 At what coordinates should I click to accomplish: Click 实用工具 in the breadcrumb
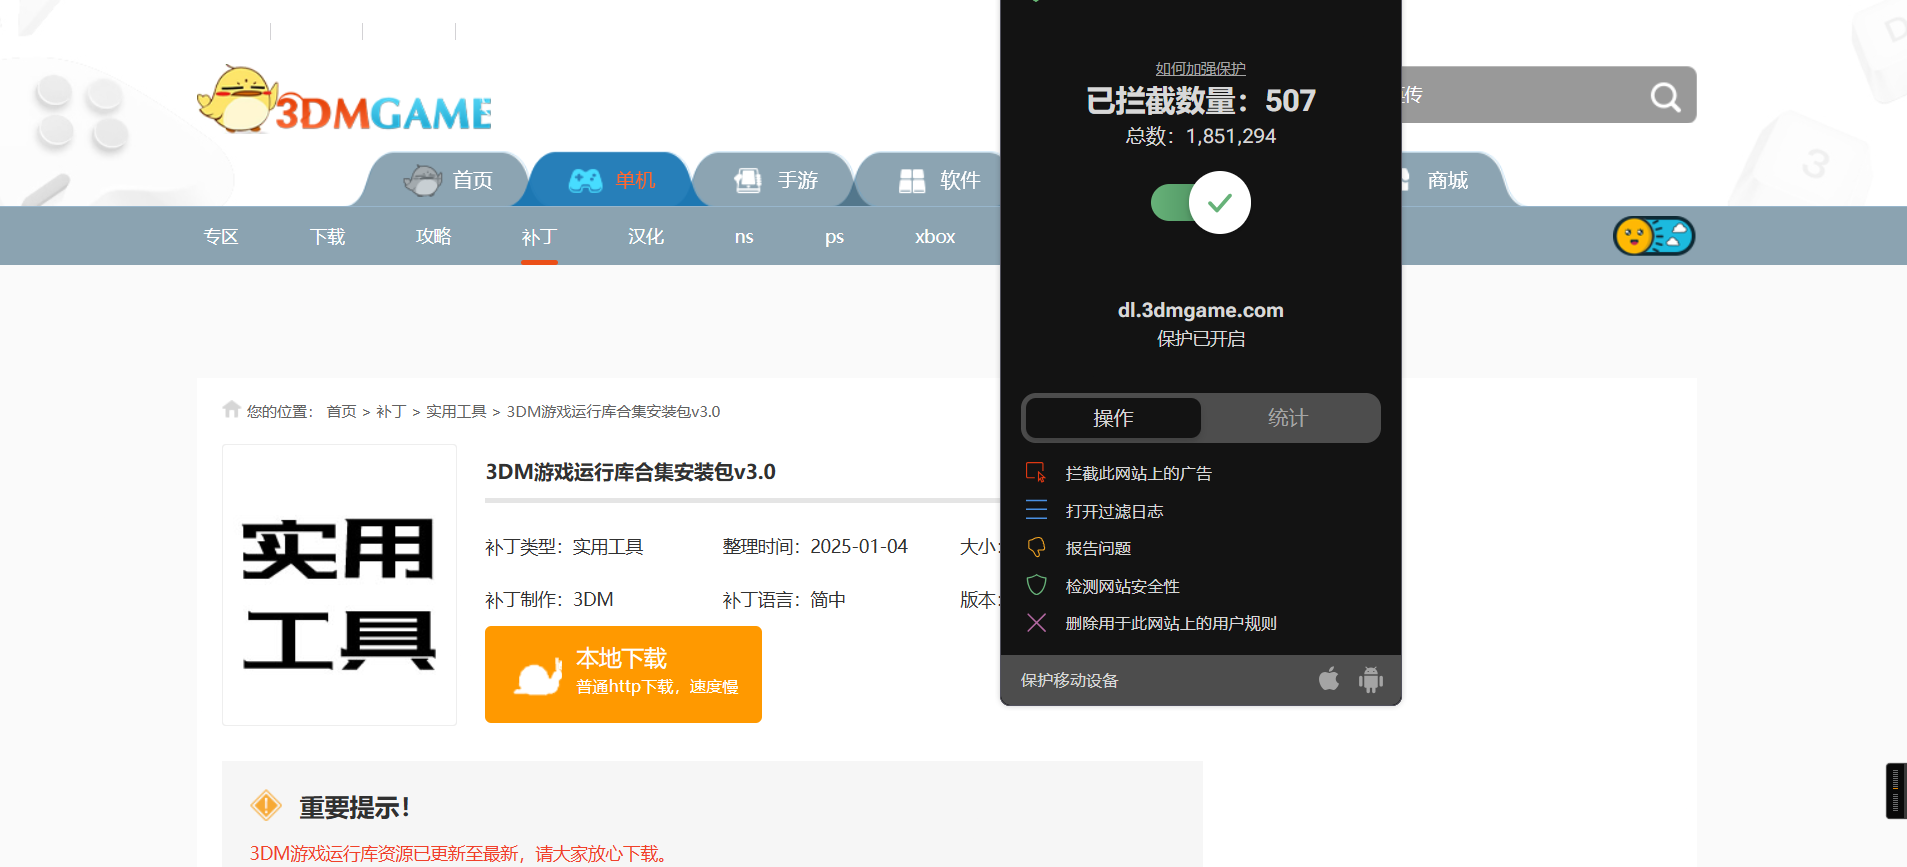coord(456,412)
